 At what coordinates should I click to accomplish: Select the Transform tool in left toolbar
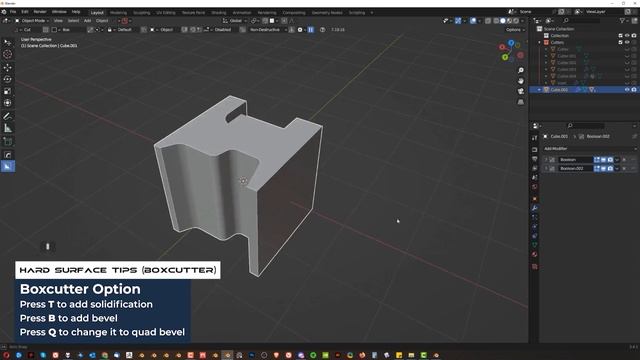point(7,103)
